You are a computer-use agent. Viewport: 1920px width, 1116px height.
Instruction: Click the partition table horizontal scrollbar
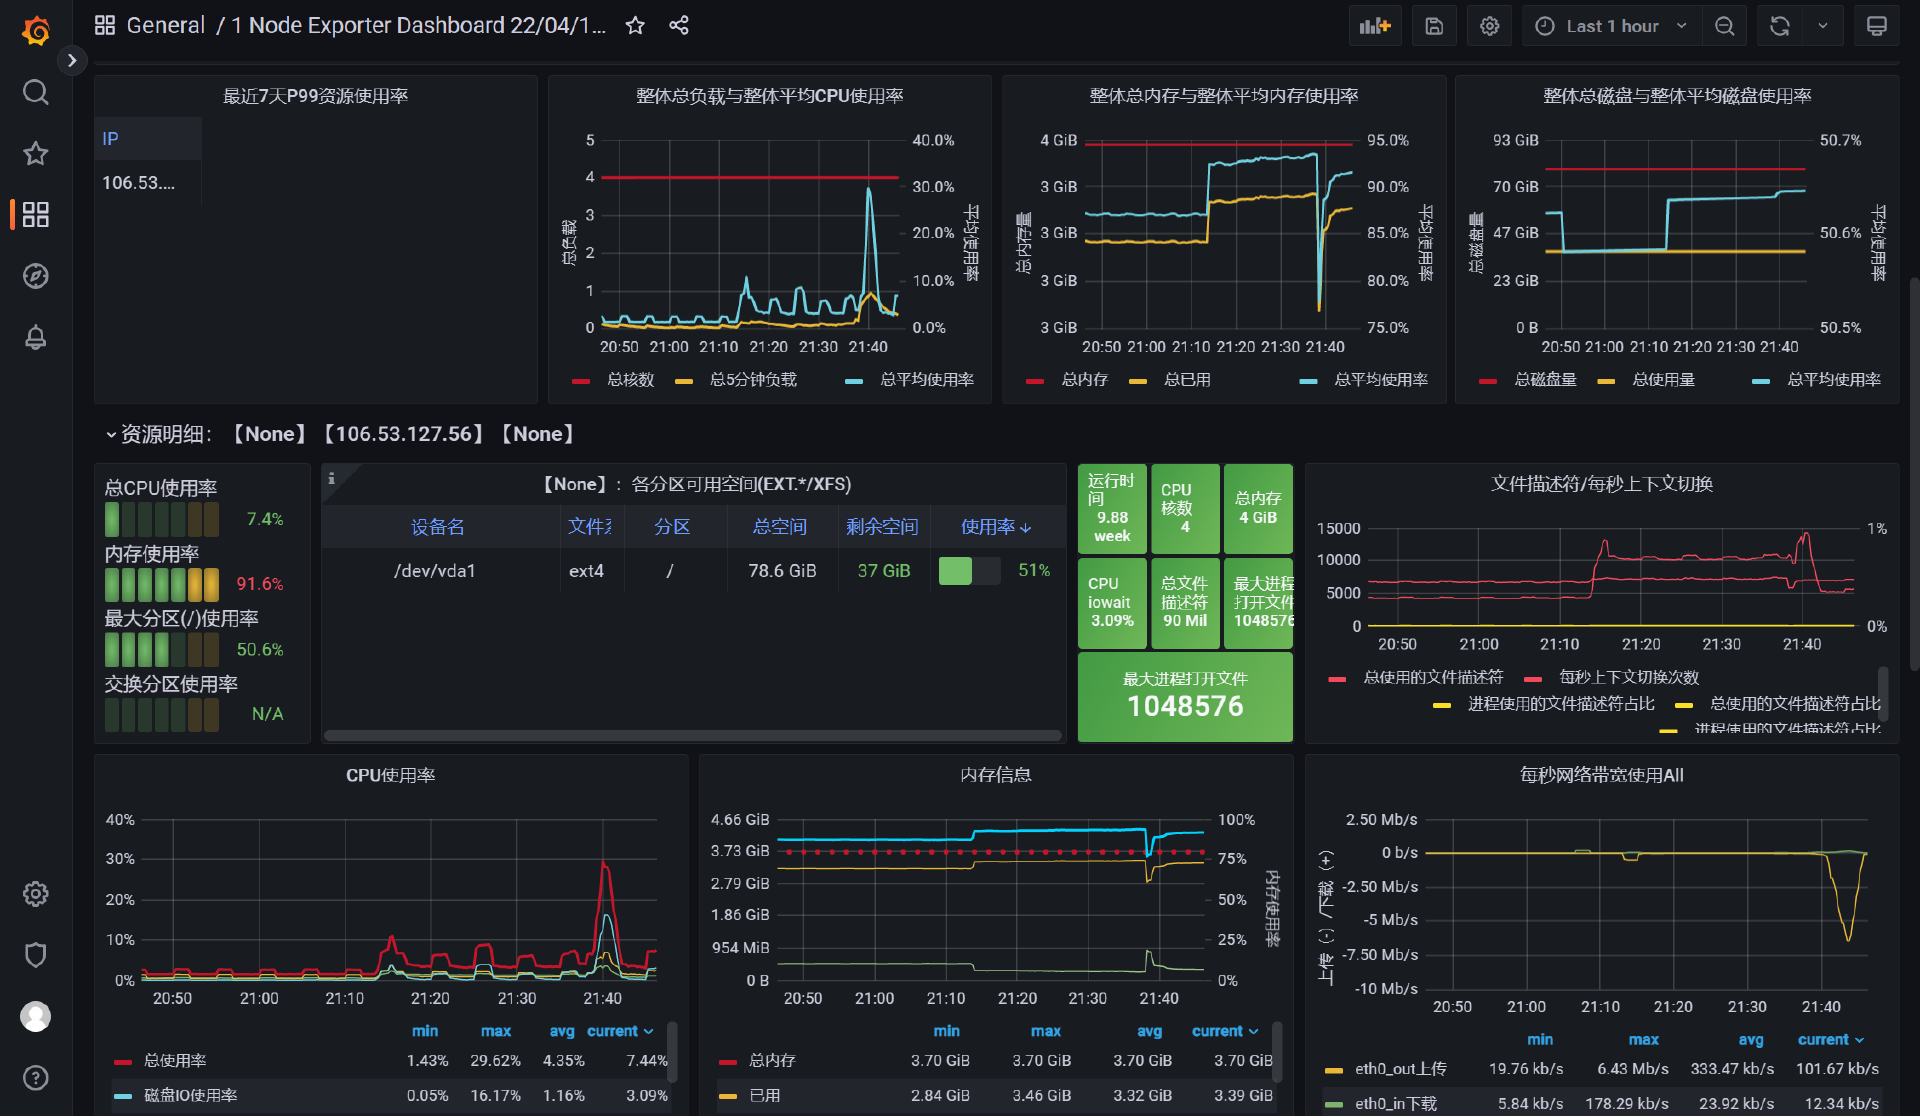692,736
